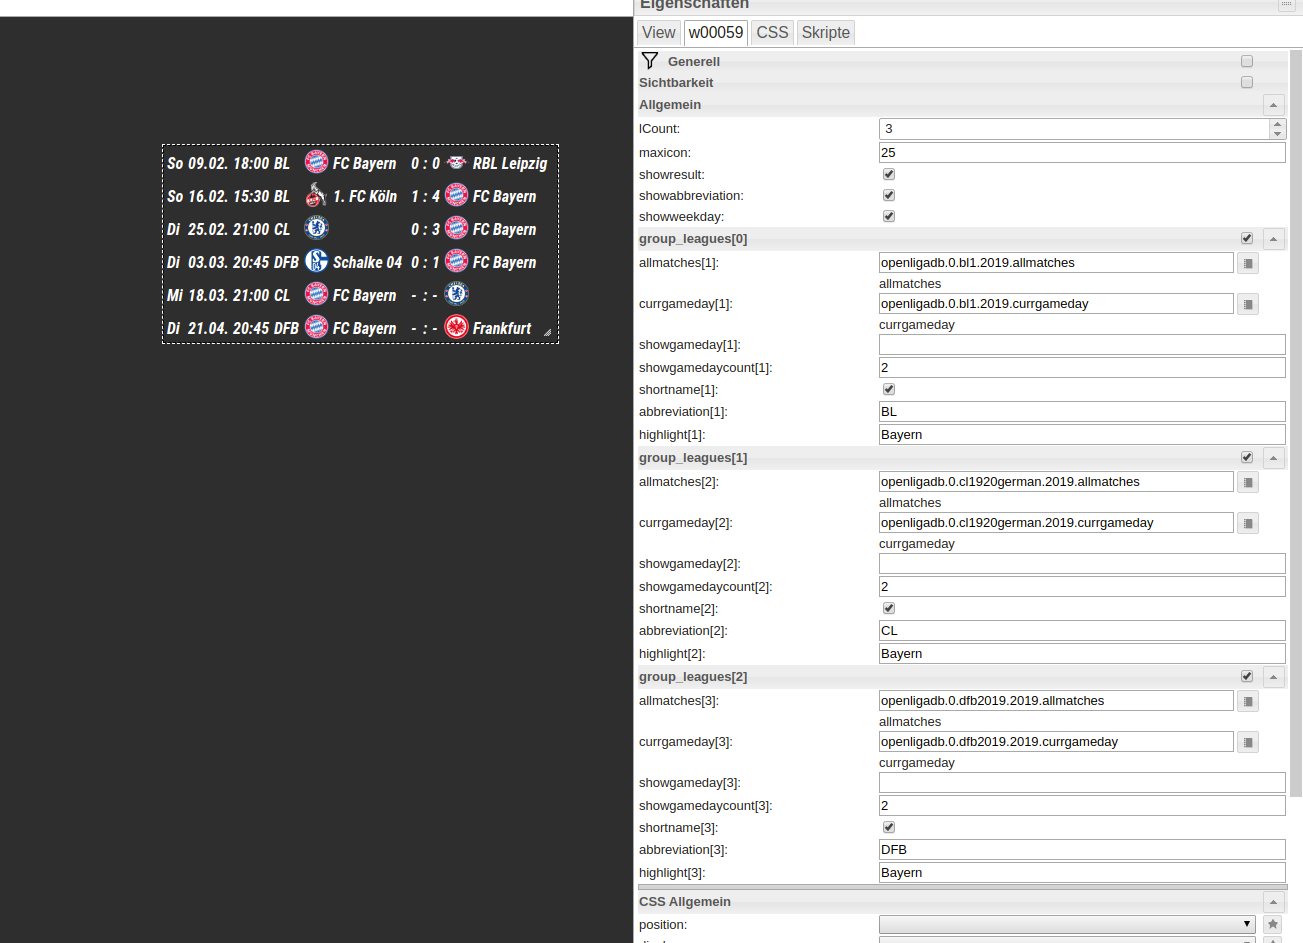
Task: Collapse the CSS Allgemein section
Action: (1273, 902)
